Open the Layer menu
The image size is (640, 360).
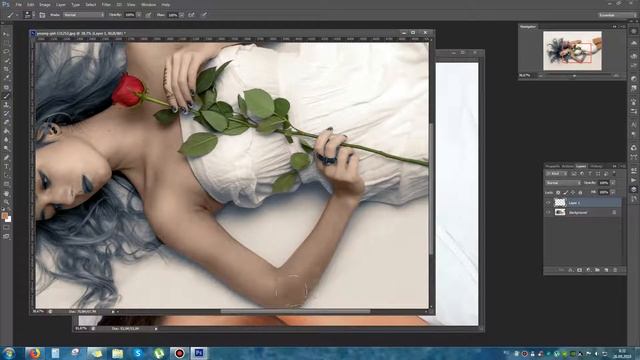click(x=61, y=5)
